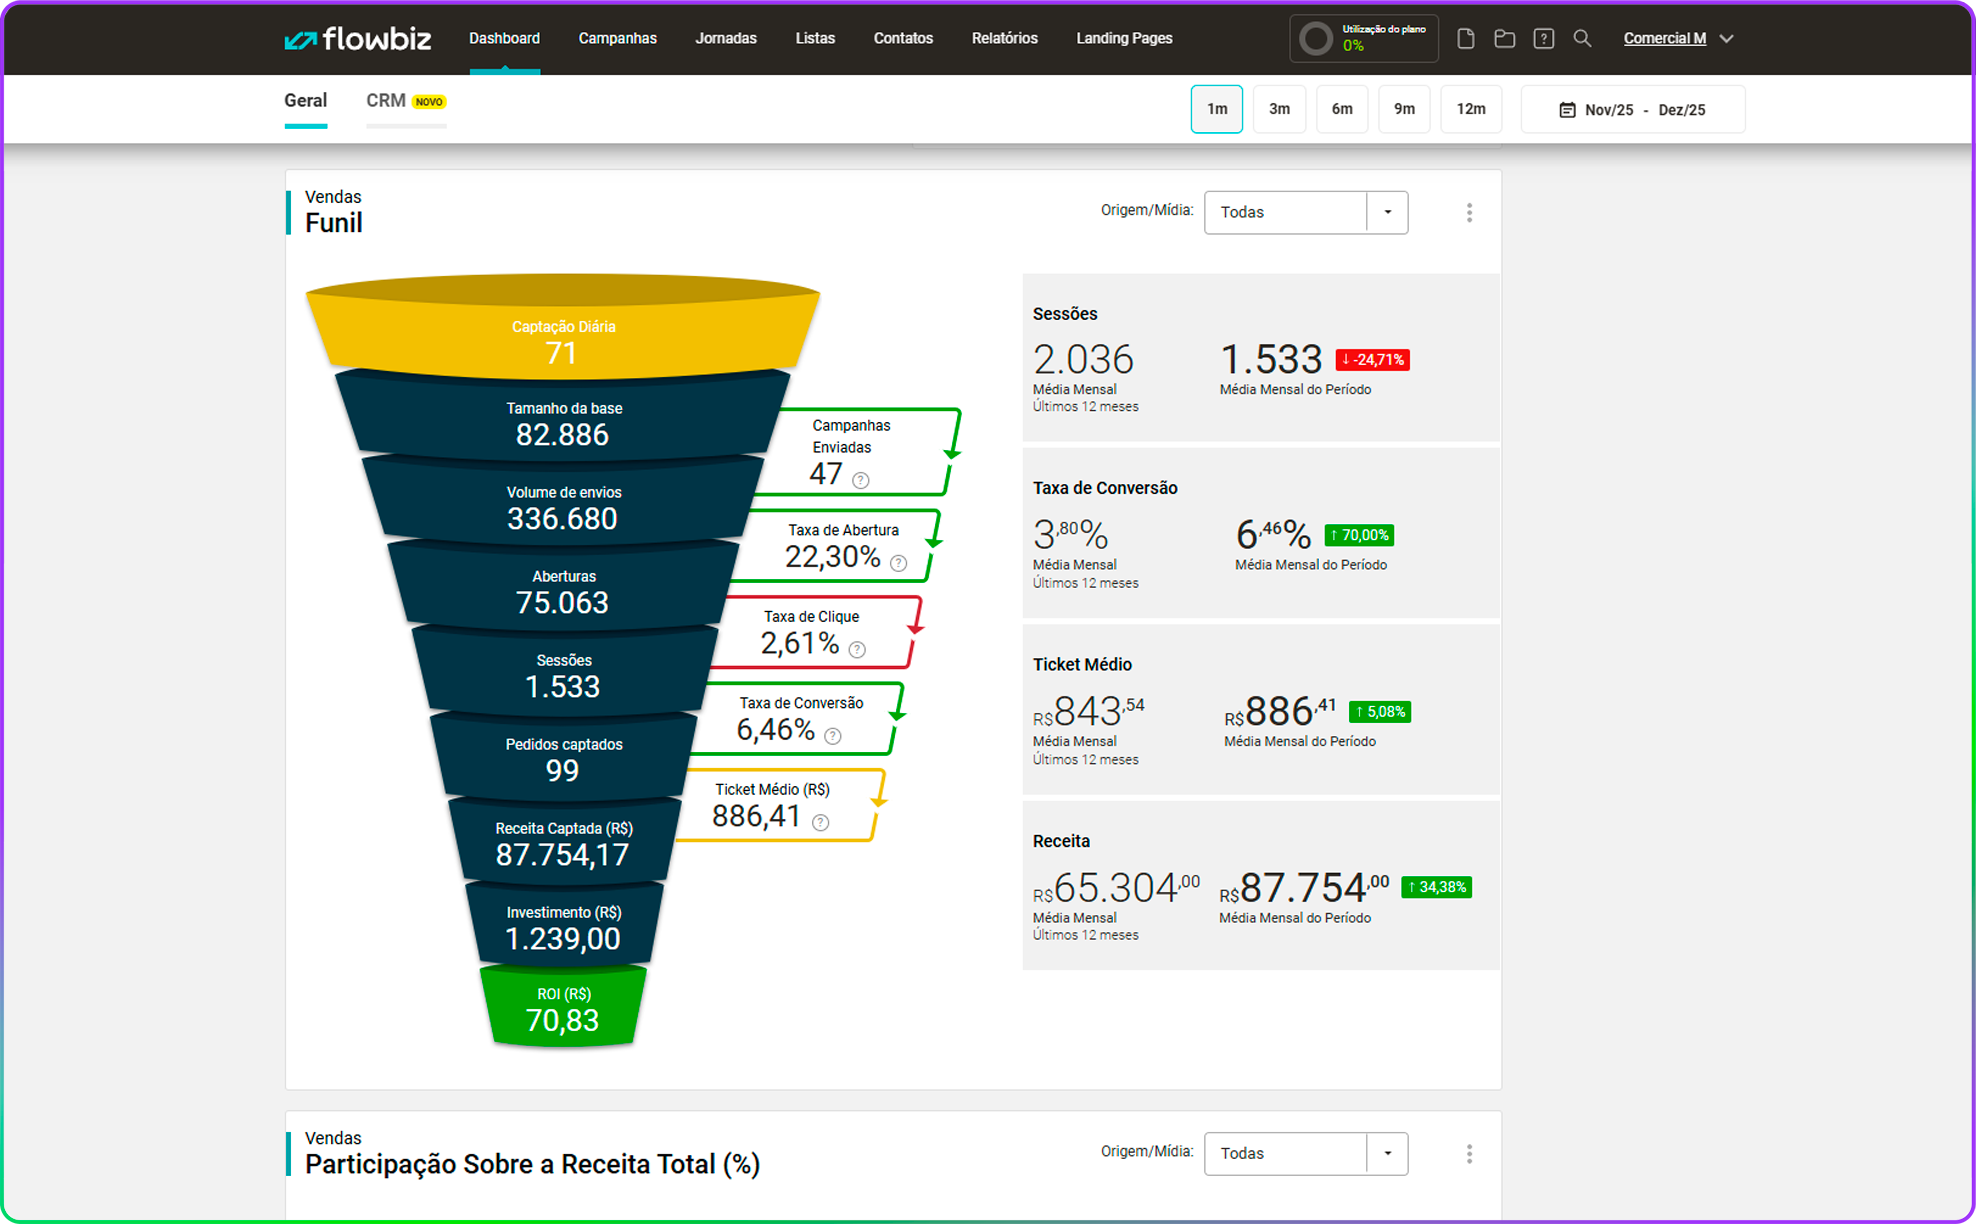Open the Nov/25 - Dez/25 date picker

click(x=1632, y=110)
